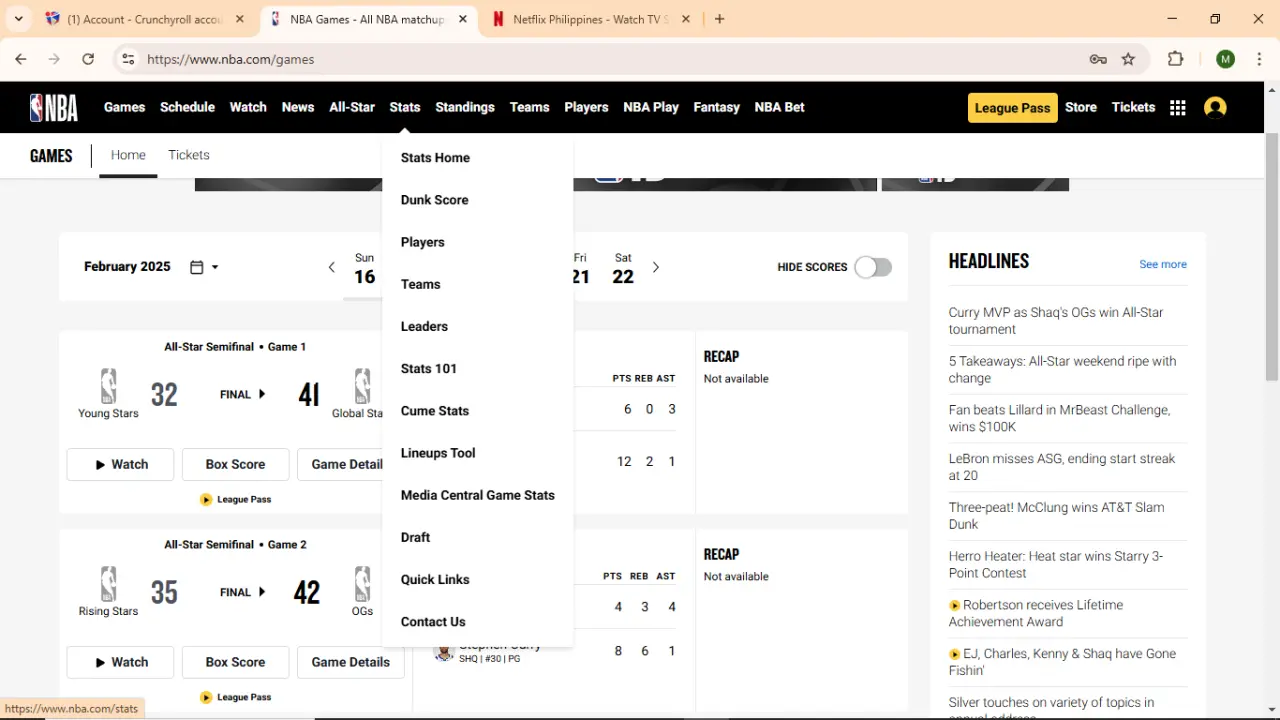
Task: Open a new browser tab with plus icon
Action: 720,19
